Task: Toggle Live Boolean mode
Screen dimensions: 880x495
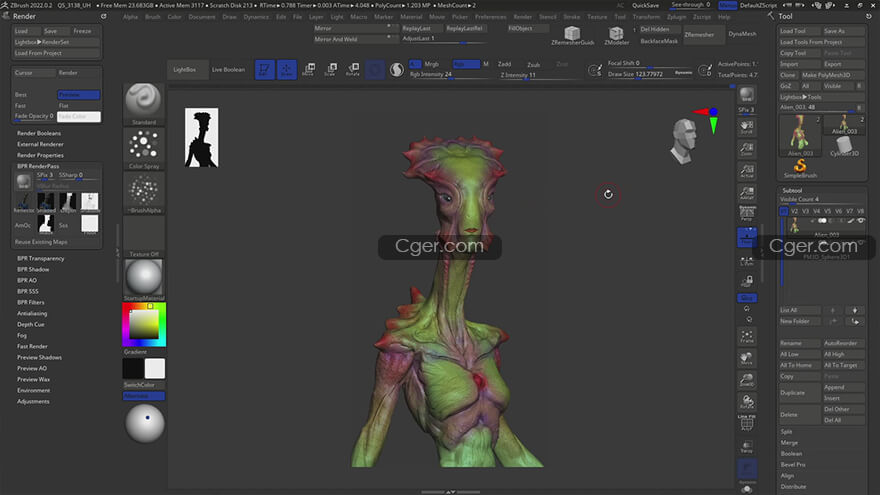Action: (x=227, y=70)
